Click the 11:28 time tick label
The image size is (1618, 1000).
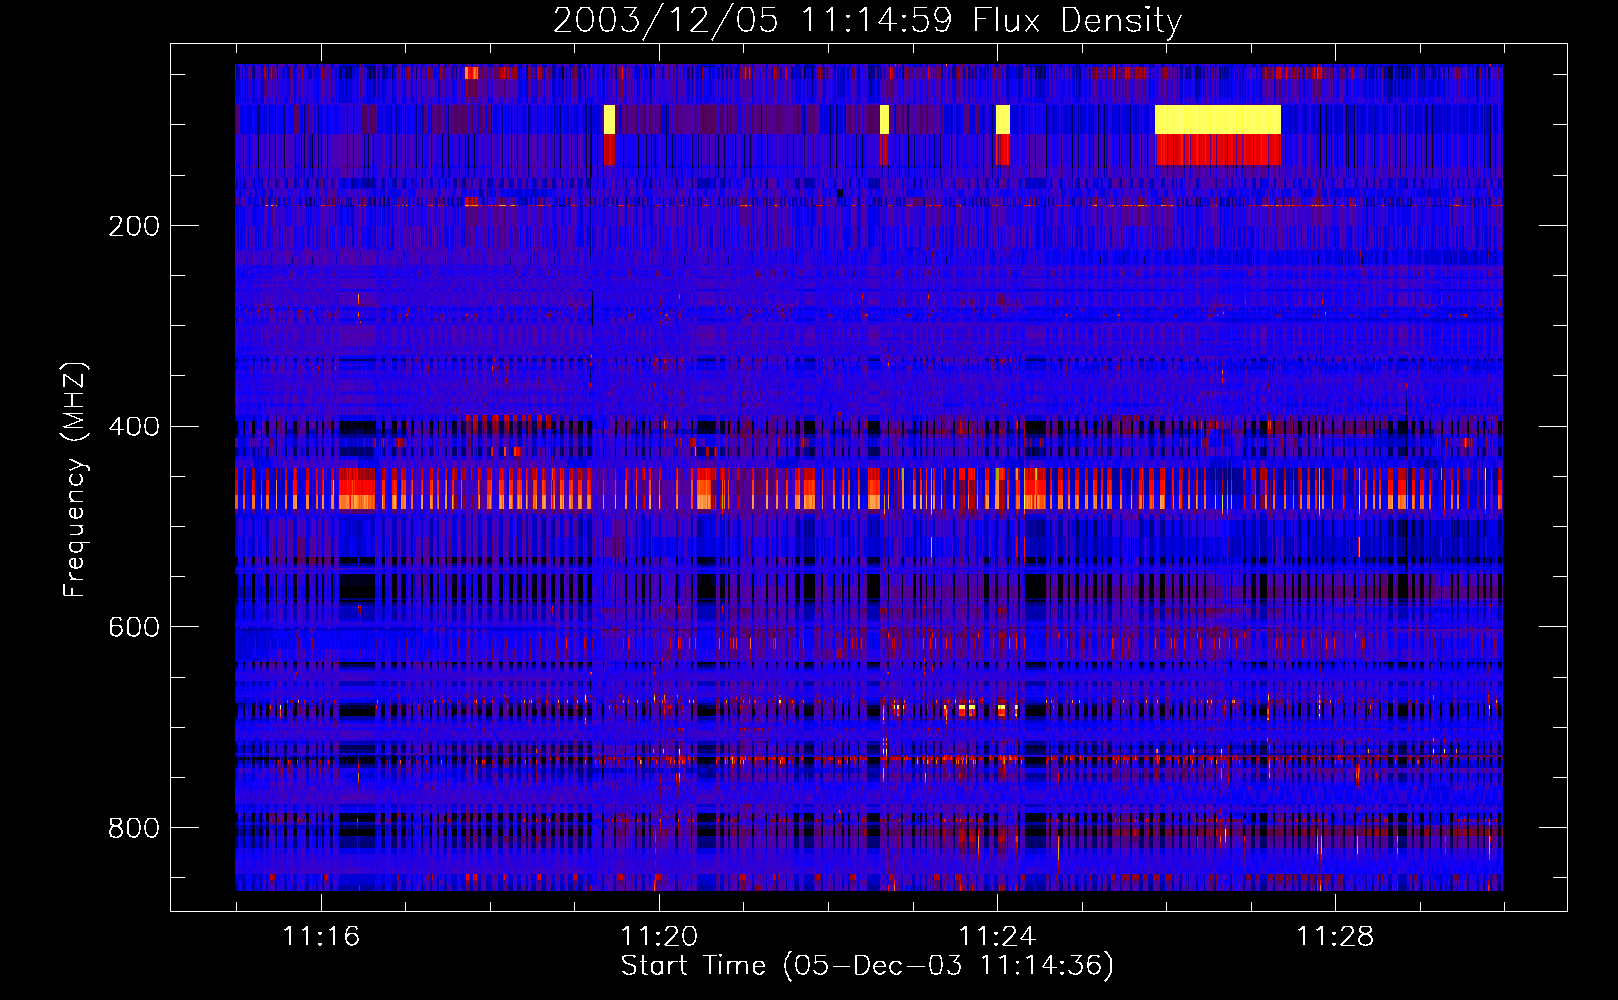pos(1335,937)
